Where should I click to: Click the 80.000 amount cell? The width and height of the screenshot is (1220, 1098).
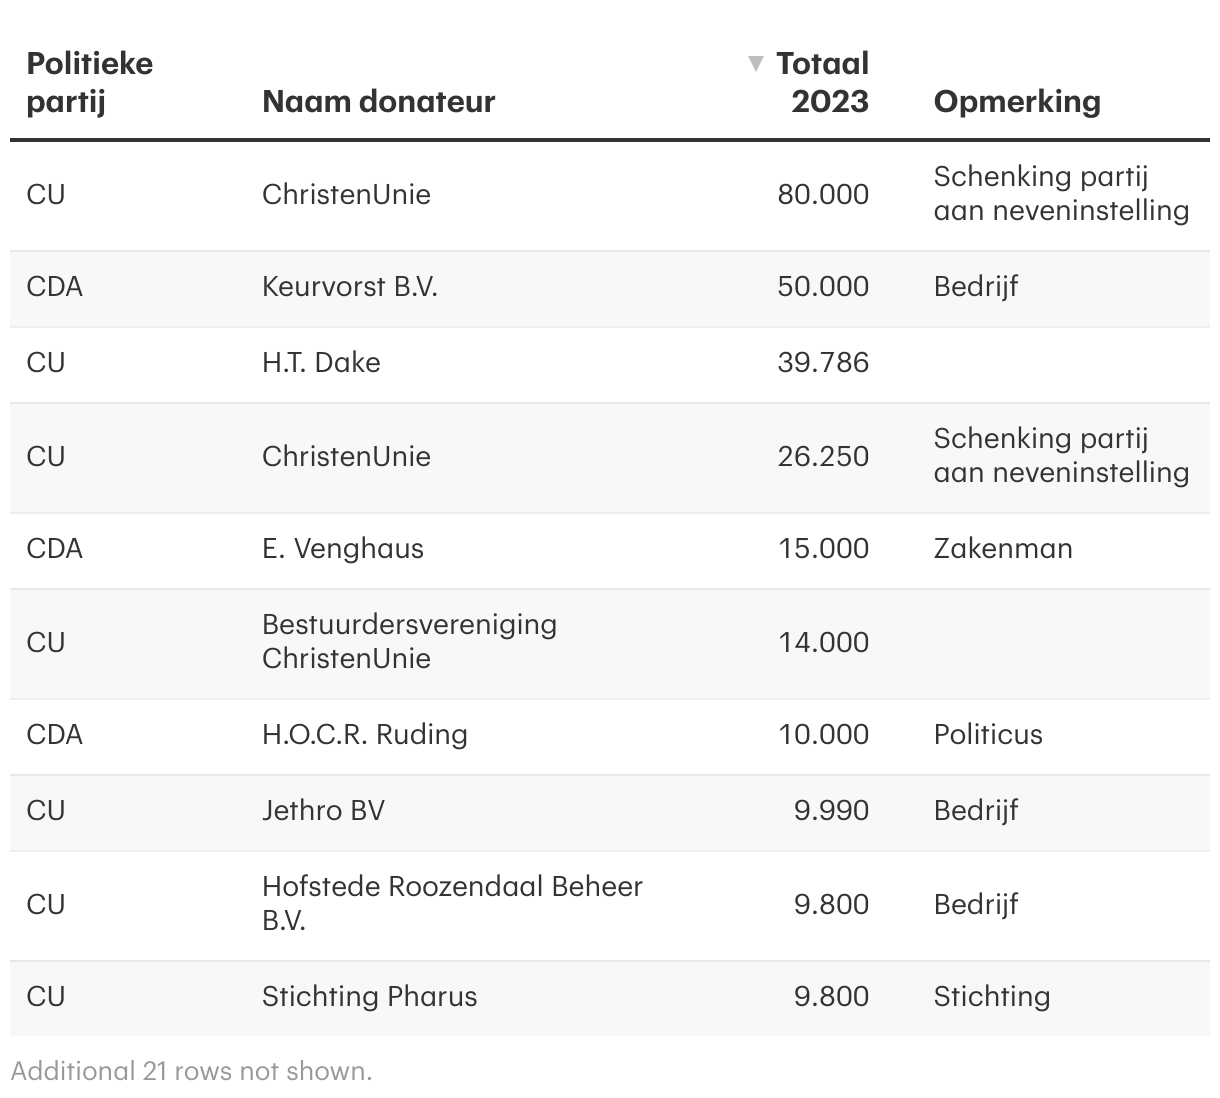coord(822,194)
